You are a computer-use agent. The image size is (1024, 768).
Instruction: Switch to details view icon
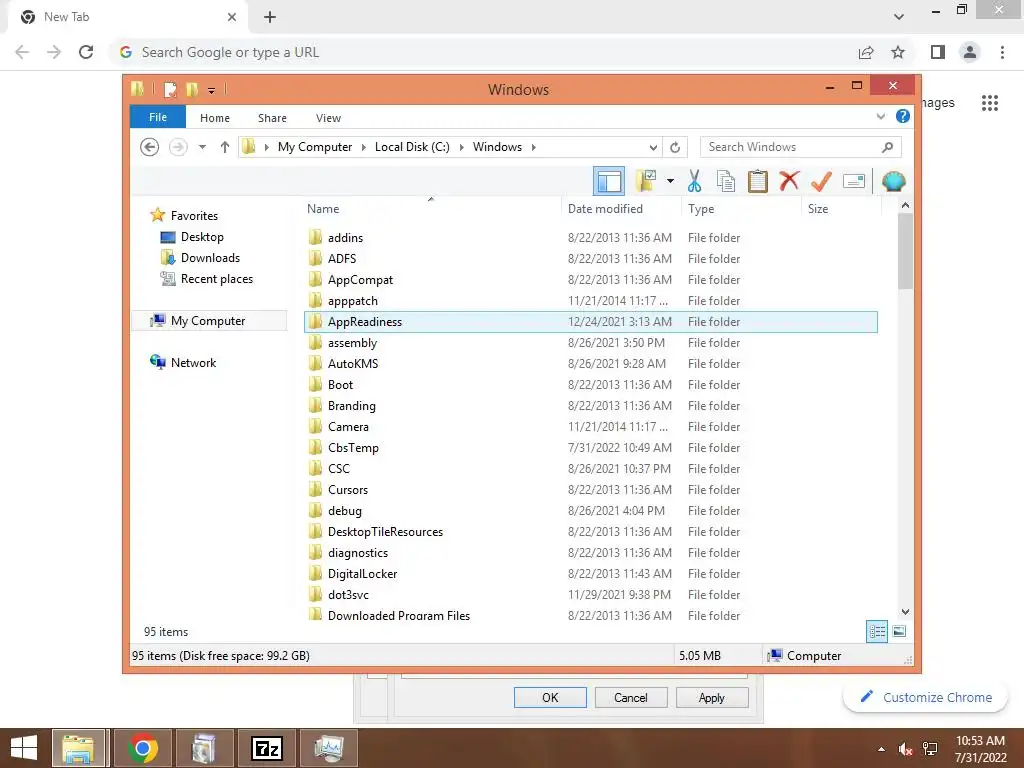click(x=876, y=632)
